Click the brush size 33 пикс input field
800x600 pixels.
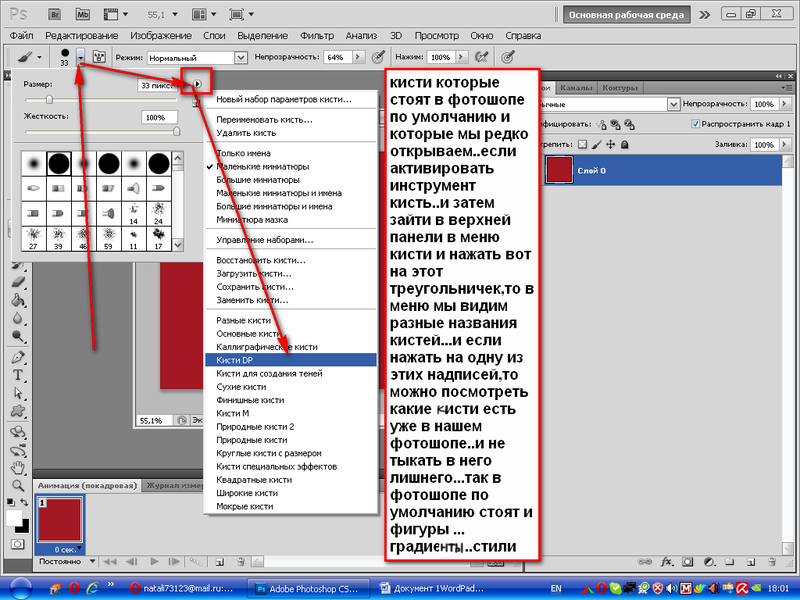point(156,85)
